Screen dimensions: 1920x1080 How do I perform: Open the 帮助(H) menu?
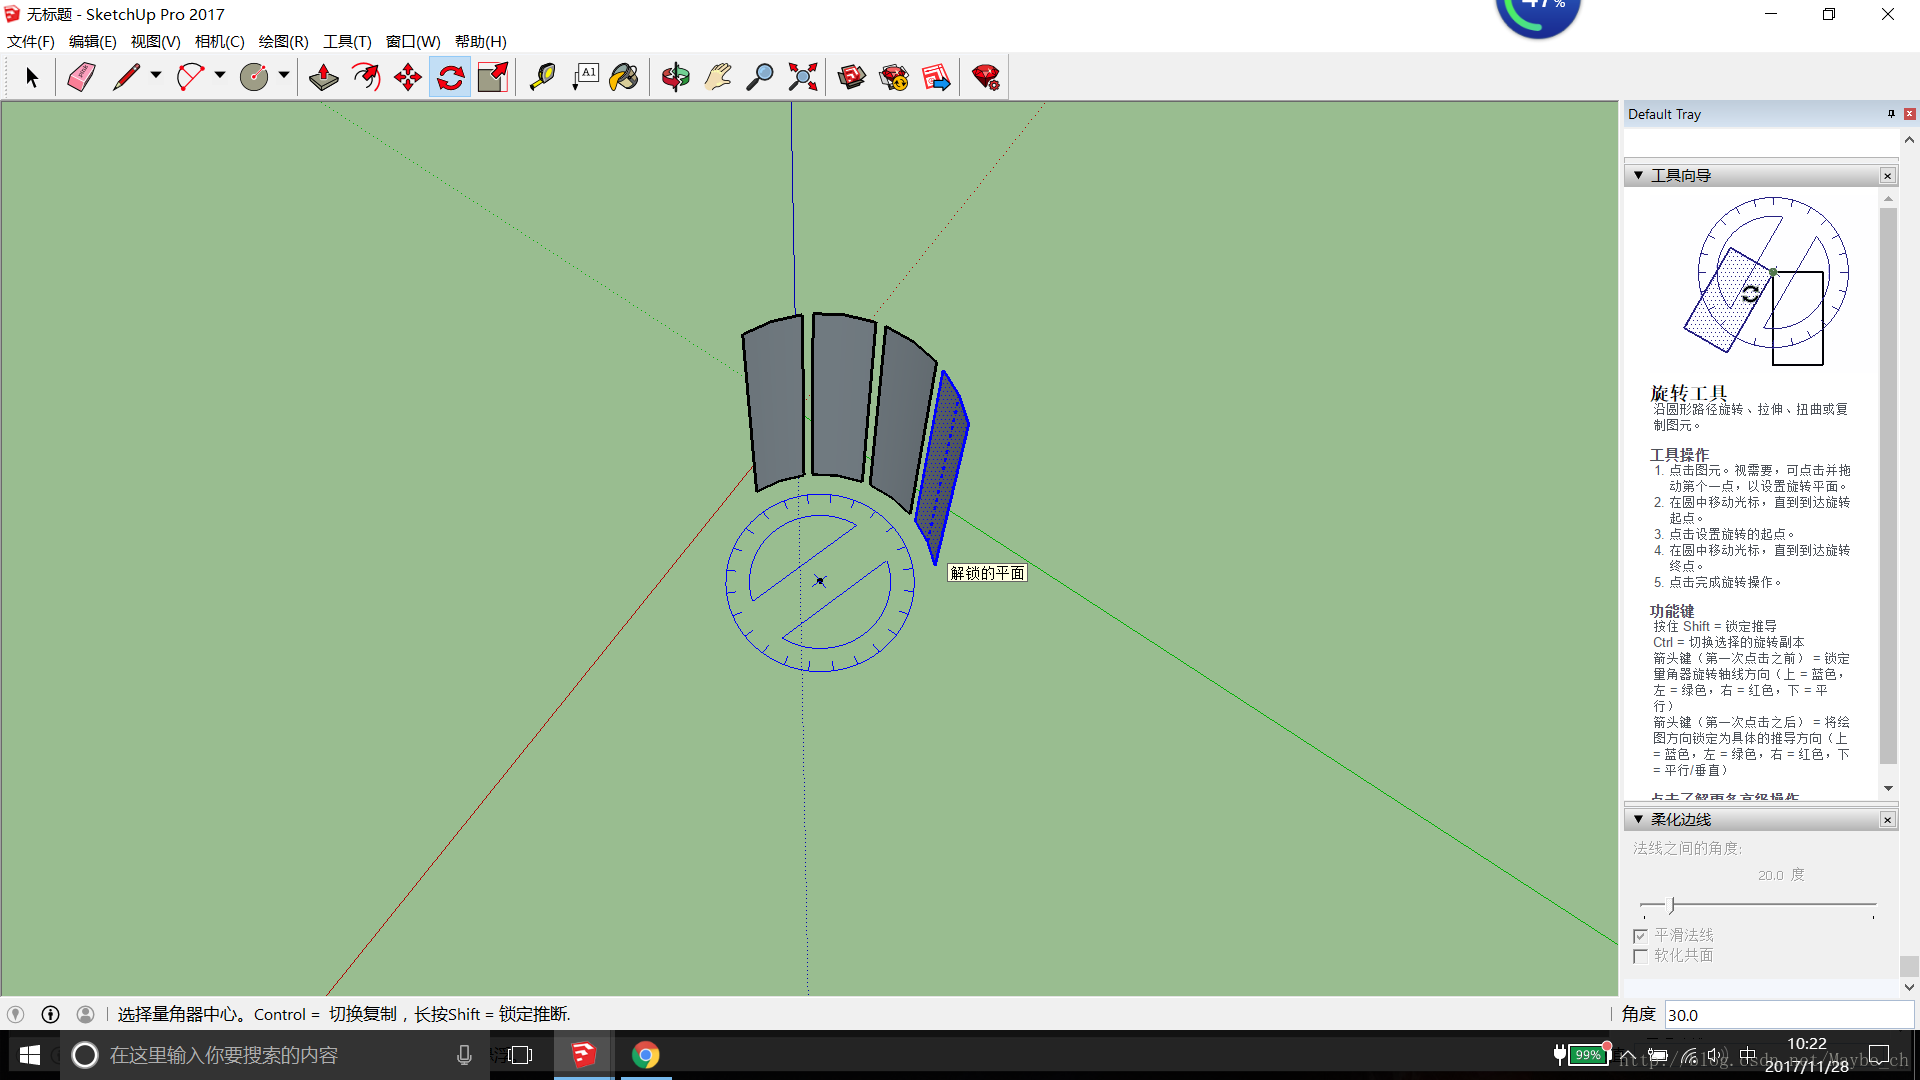(x=480, y=41)
